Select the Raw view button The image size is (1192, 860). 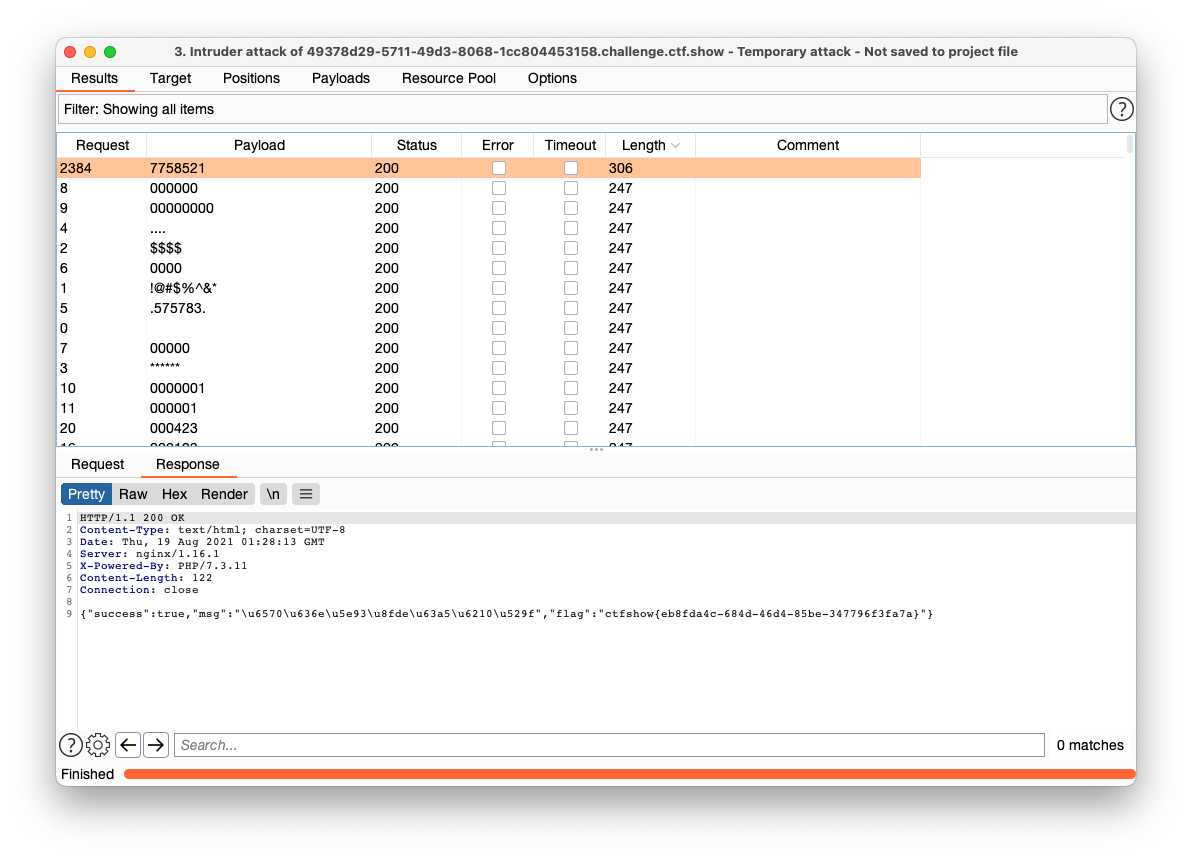pyautogui.click(x=133, y=494)
